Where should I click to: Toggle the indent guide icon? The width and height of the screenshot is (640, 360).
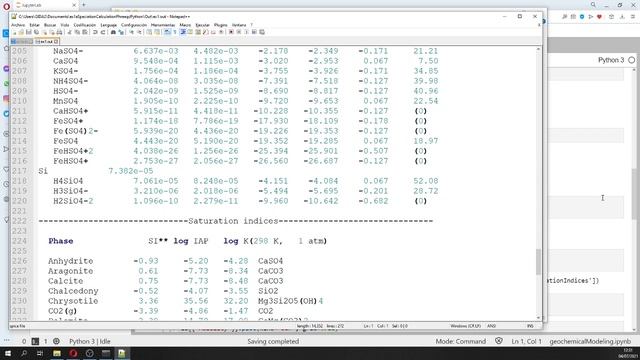[x=183, y=32]
